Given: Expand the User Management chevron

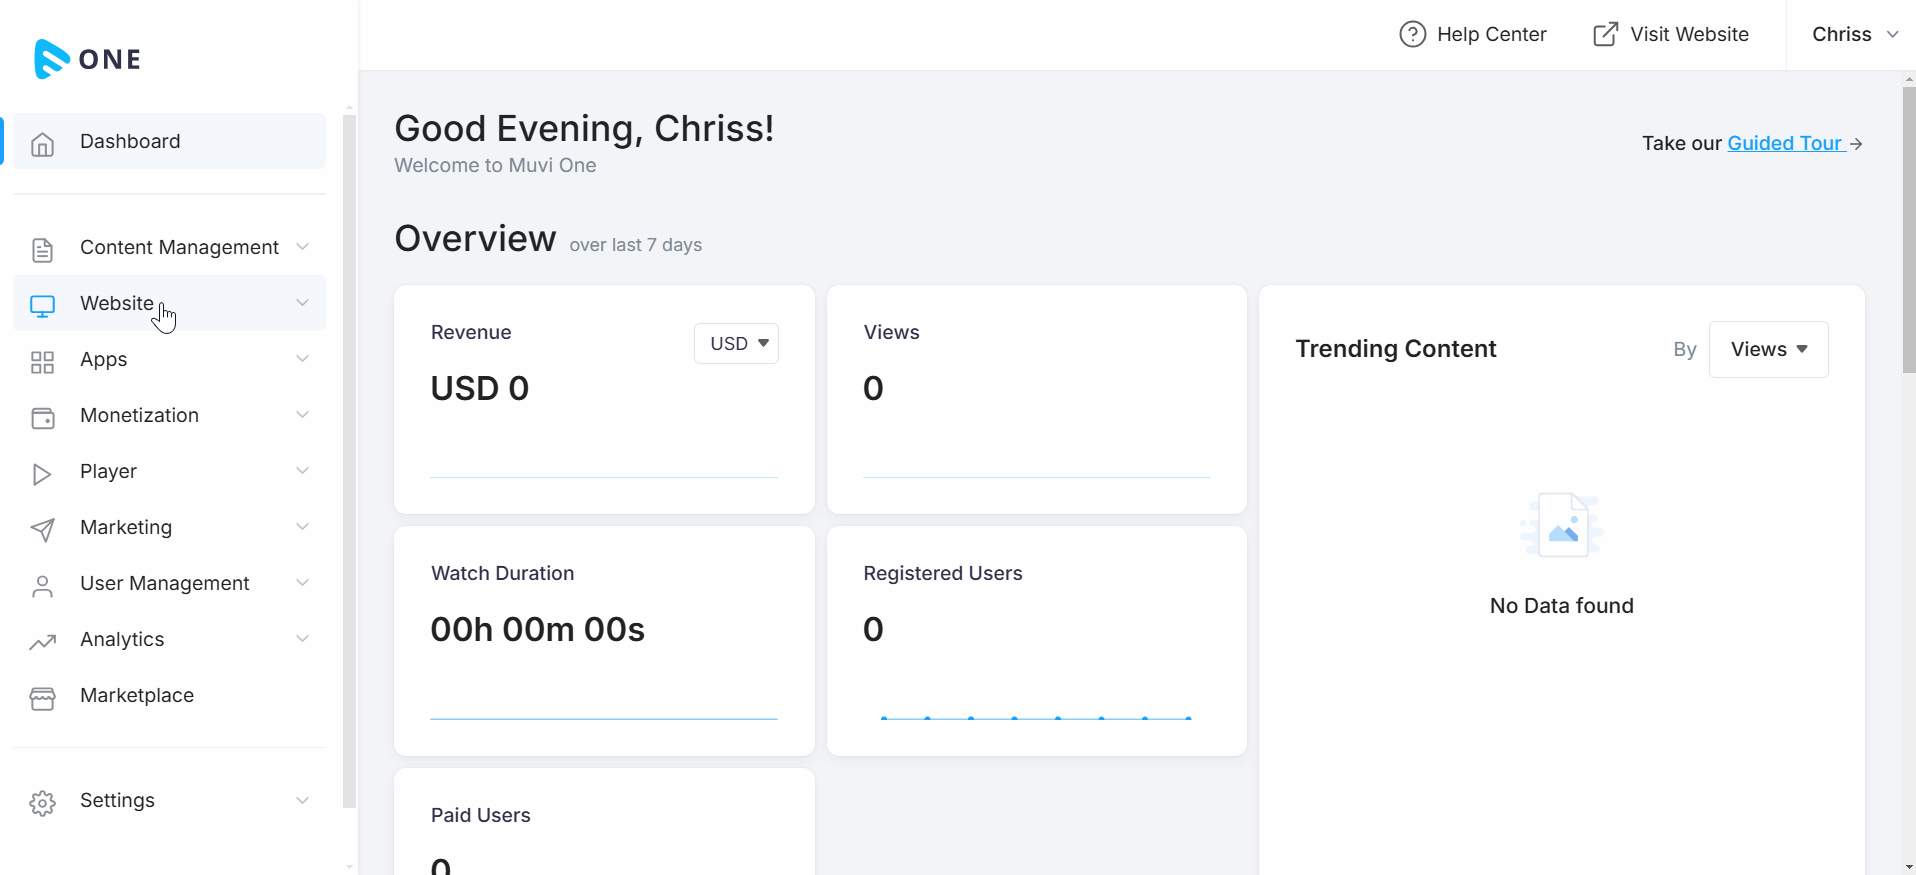Looking at the screenshot, I should [x=302, y=583].
